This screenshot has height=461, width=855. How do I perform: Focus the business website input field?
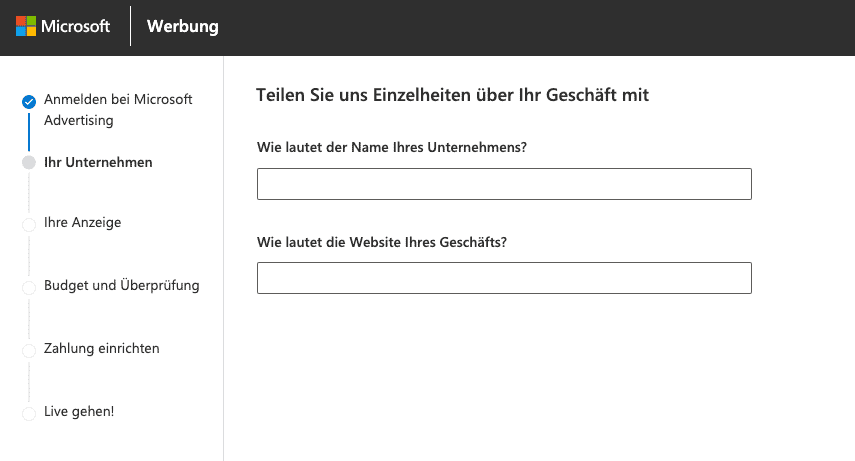pos(504,278)
